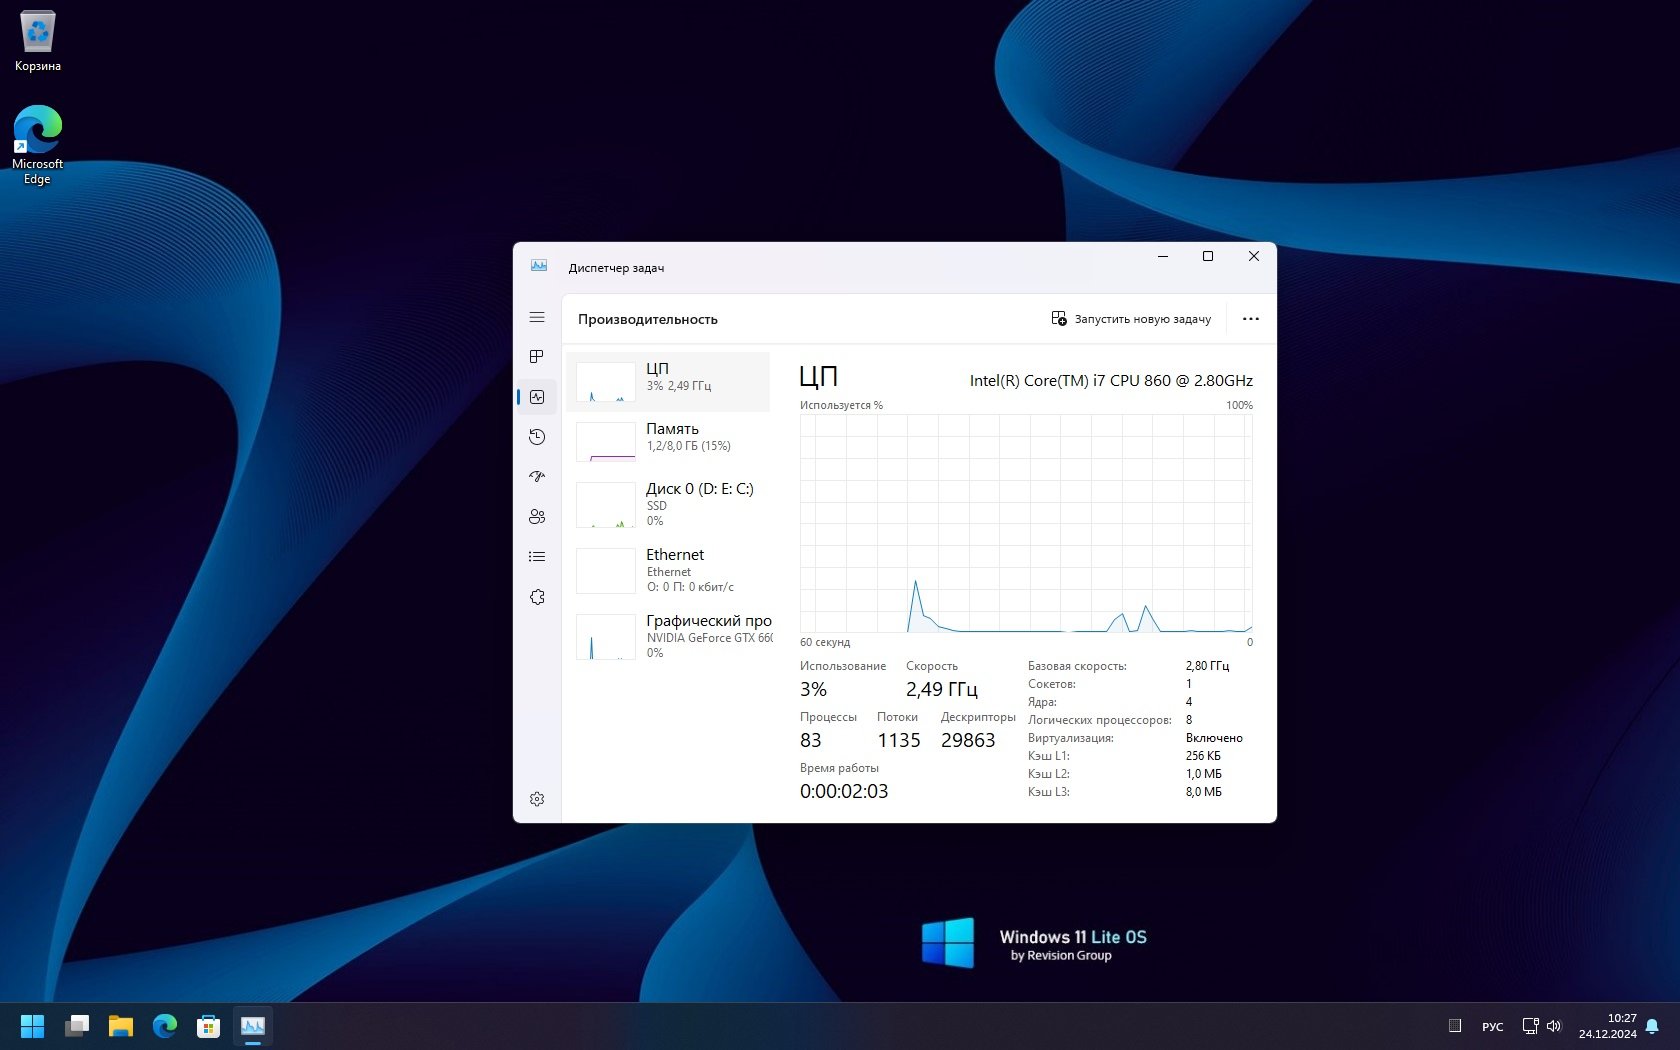Viewport: 1680px width, 1050px height.
Task: Open the Windows Start menu
Action: point(32,1026)
